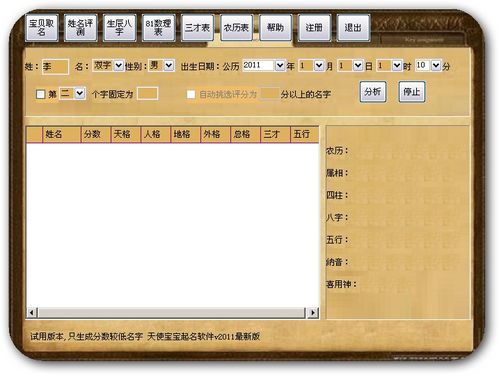Click the 分数 column header
Image resolution: width=499 pixels, height=375 pixels.
[x=96, y=134]
